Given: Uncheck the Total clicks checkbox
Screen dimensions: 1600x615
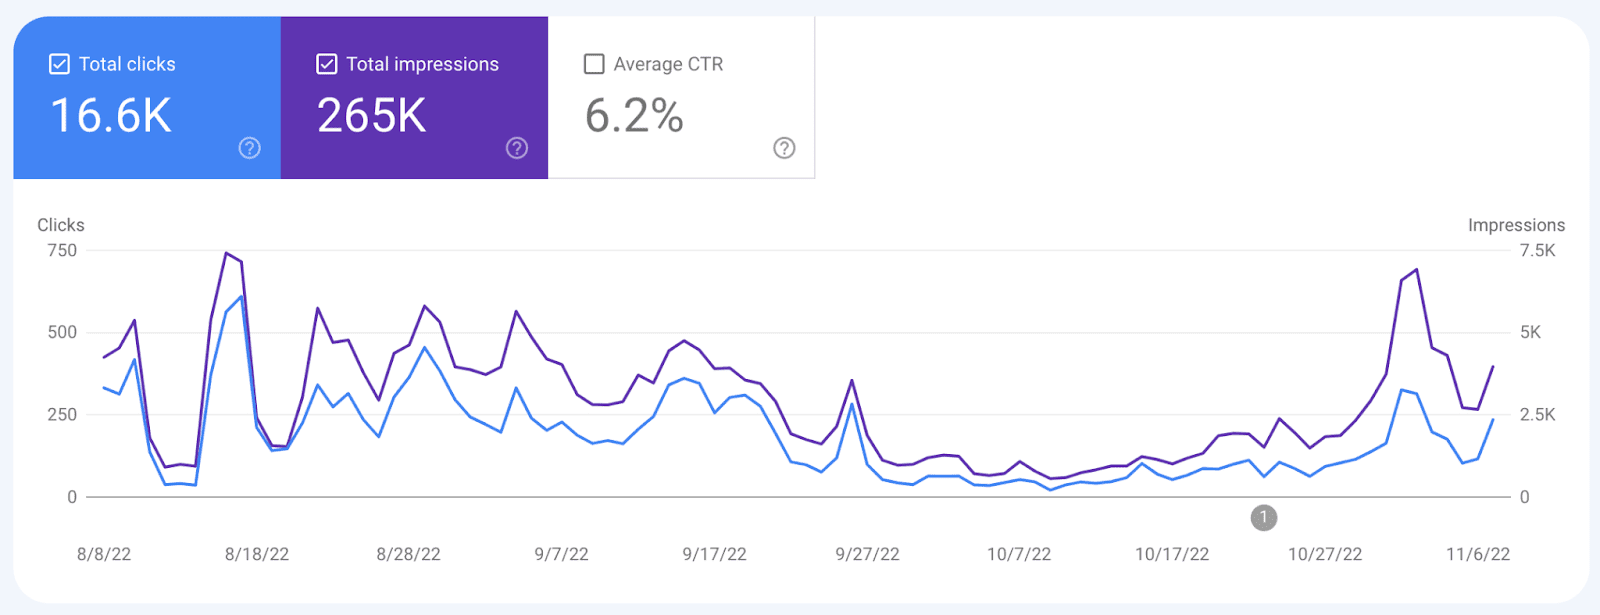Looking at the screenshot, I should (59, 64).
